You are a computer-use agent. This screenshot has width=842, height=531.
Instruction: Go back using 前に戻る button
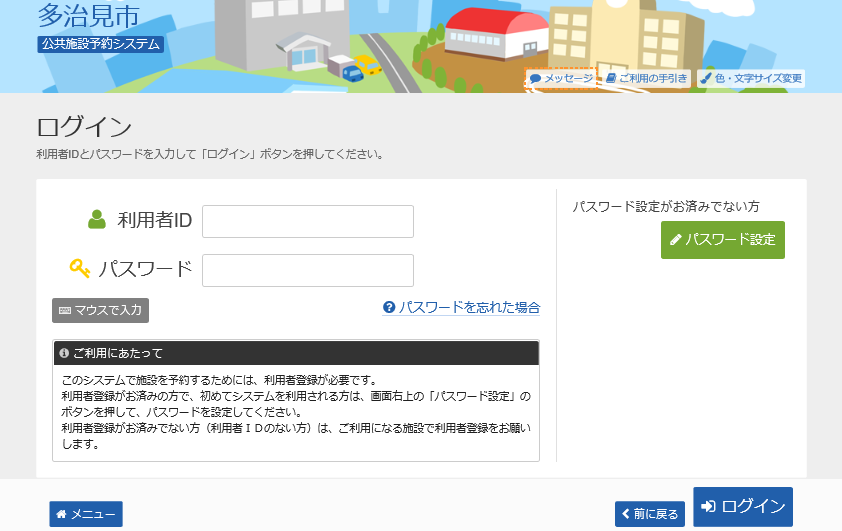(x=650, y=514)
